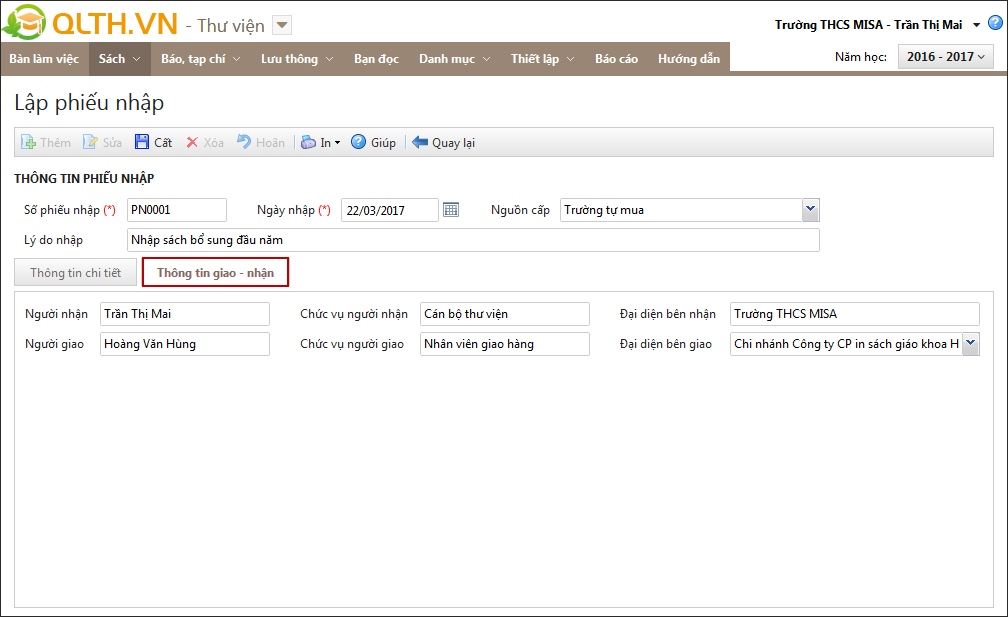Open the Báo cáo menu
The height and width of the screenshot is (617, 1008).
click(x=616, y=59)
